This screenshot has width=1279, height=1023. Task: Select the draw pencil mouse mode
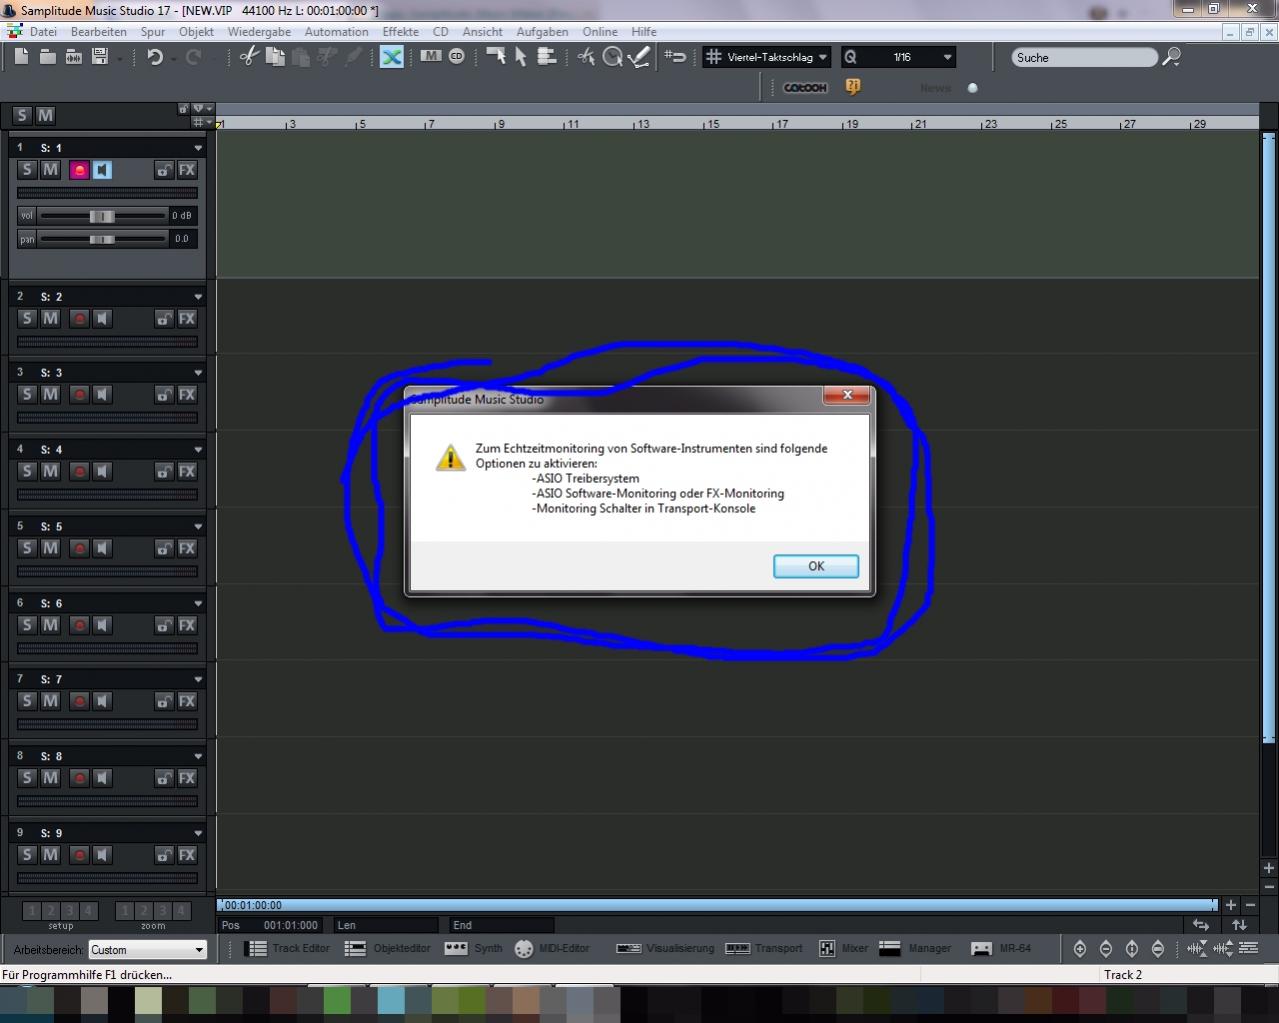click(639, 57)
